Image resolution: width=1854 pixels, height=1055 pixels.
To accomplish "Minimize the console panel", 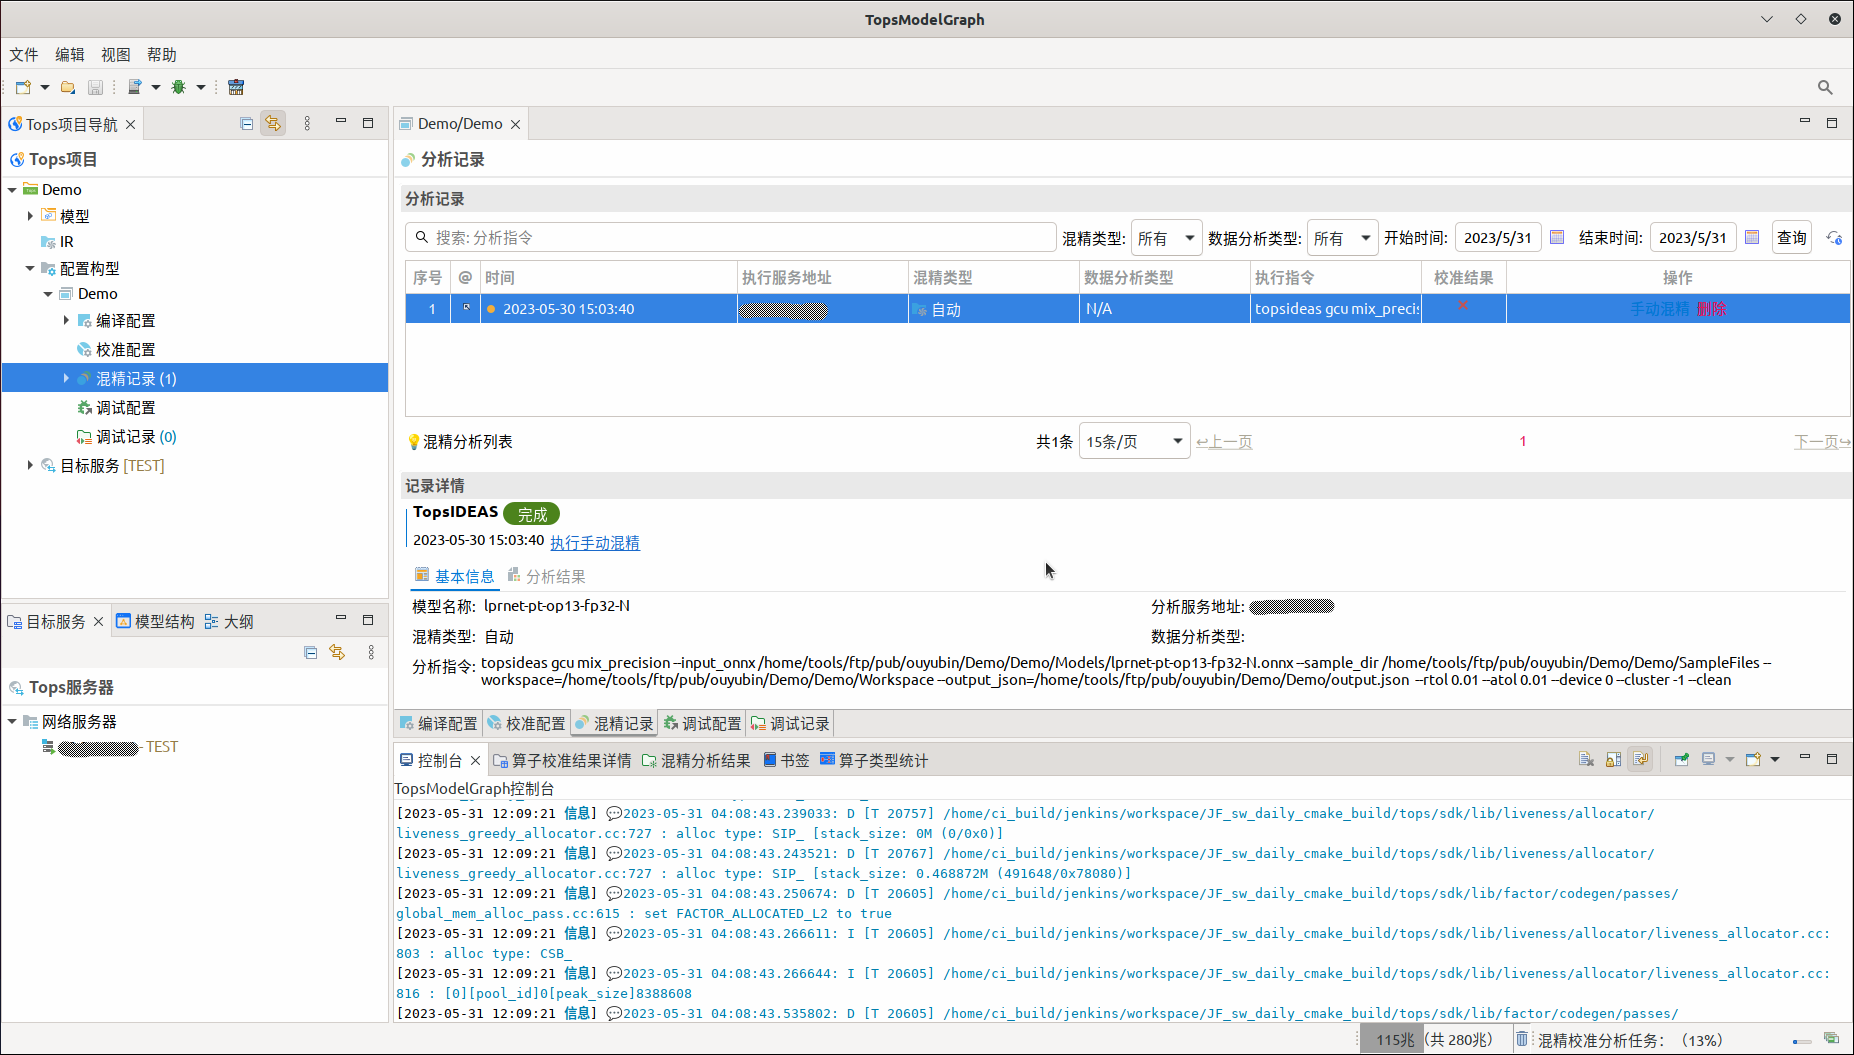I will (1805, 758).
